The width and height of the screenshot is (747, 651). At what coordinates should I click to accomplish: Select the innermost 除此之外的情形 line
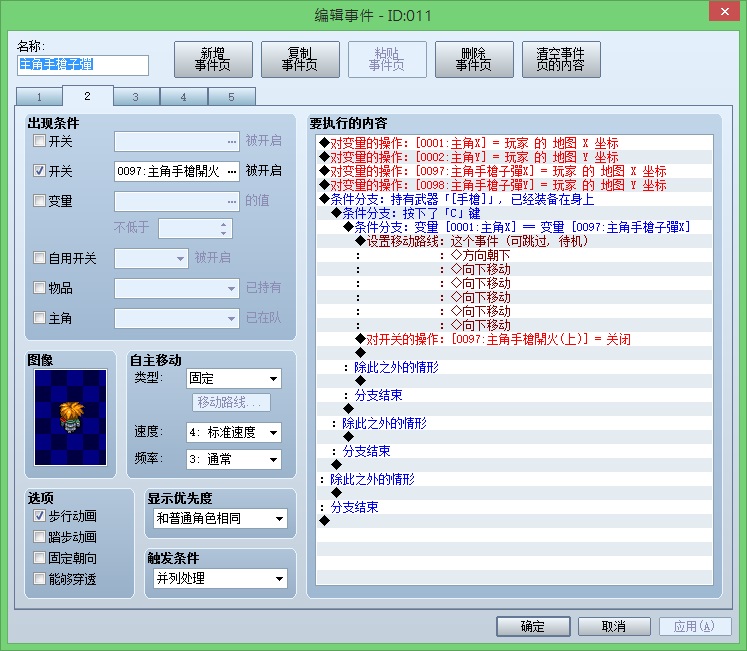515,367
